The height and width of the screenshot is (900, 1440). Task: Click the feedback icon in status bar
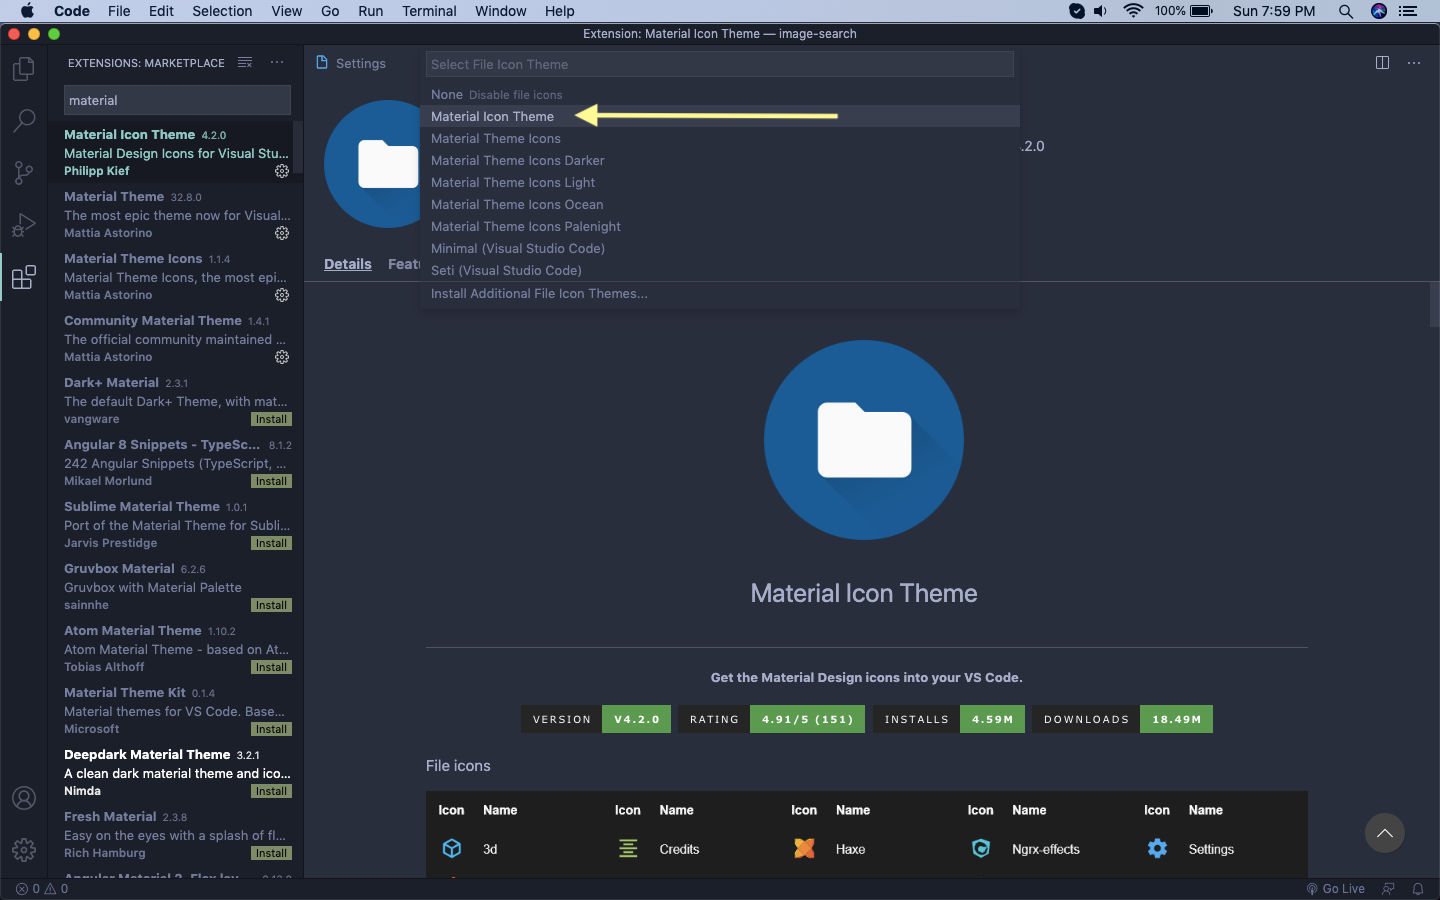[x=1388, y=888]
